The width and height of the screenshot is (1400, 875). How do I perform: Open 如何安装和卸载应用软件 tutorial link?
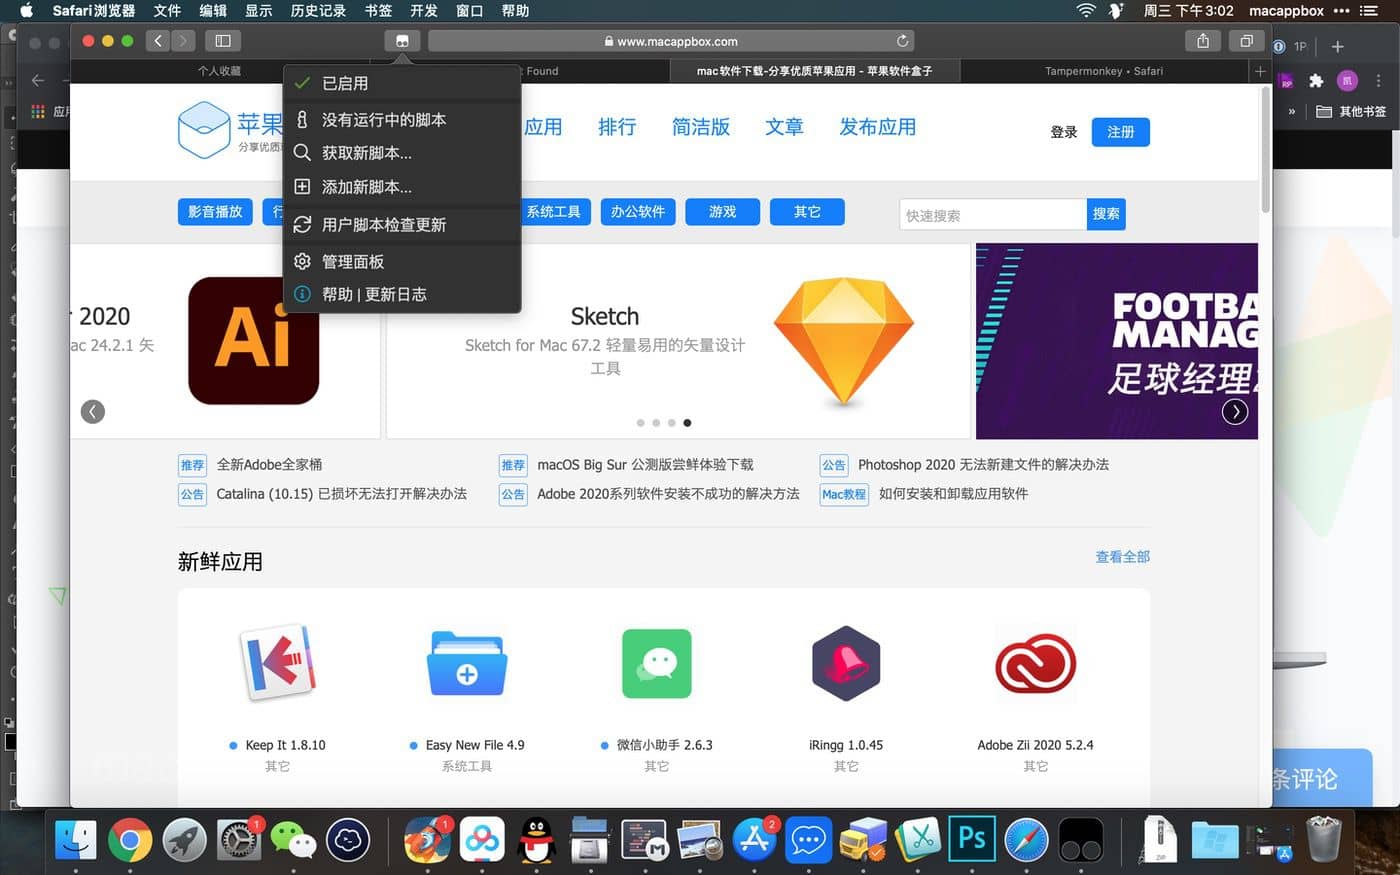[953, 494]
